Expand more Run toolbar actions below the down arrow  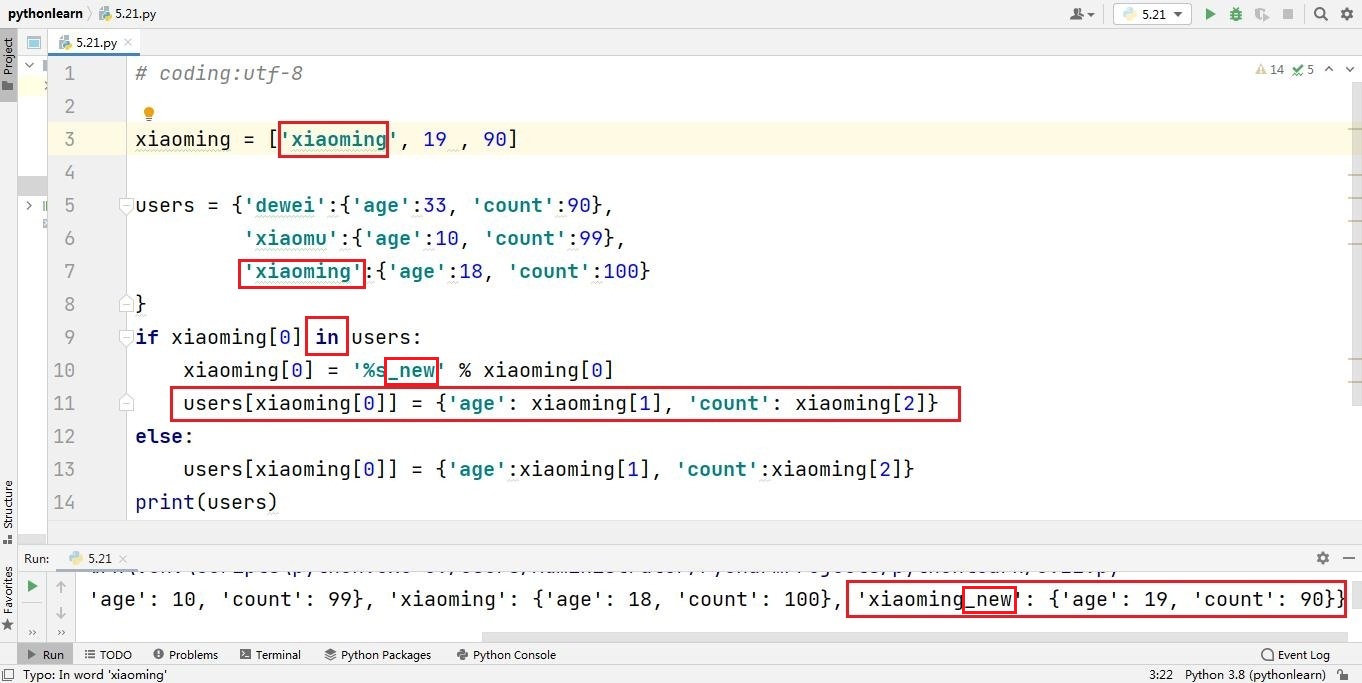[61, 632]
